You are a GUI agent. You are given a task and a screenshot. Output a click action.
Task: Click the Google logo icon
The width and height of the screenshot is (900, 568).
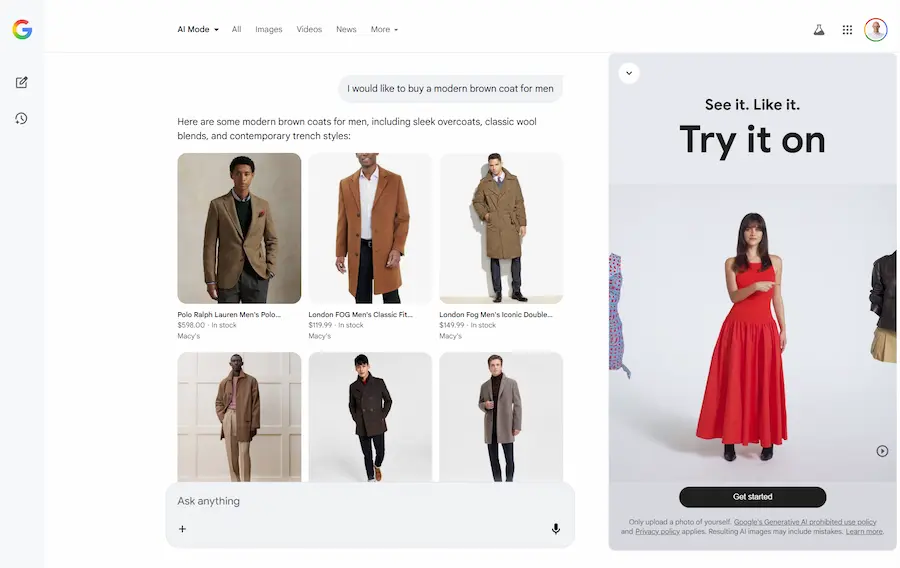[x=22, y=30]
